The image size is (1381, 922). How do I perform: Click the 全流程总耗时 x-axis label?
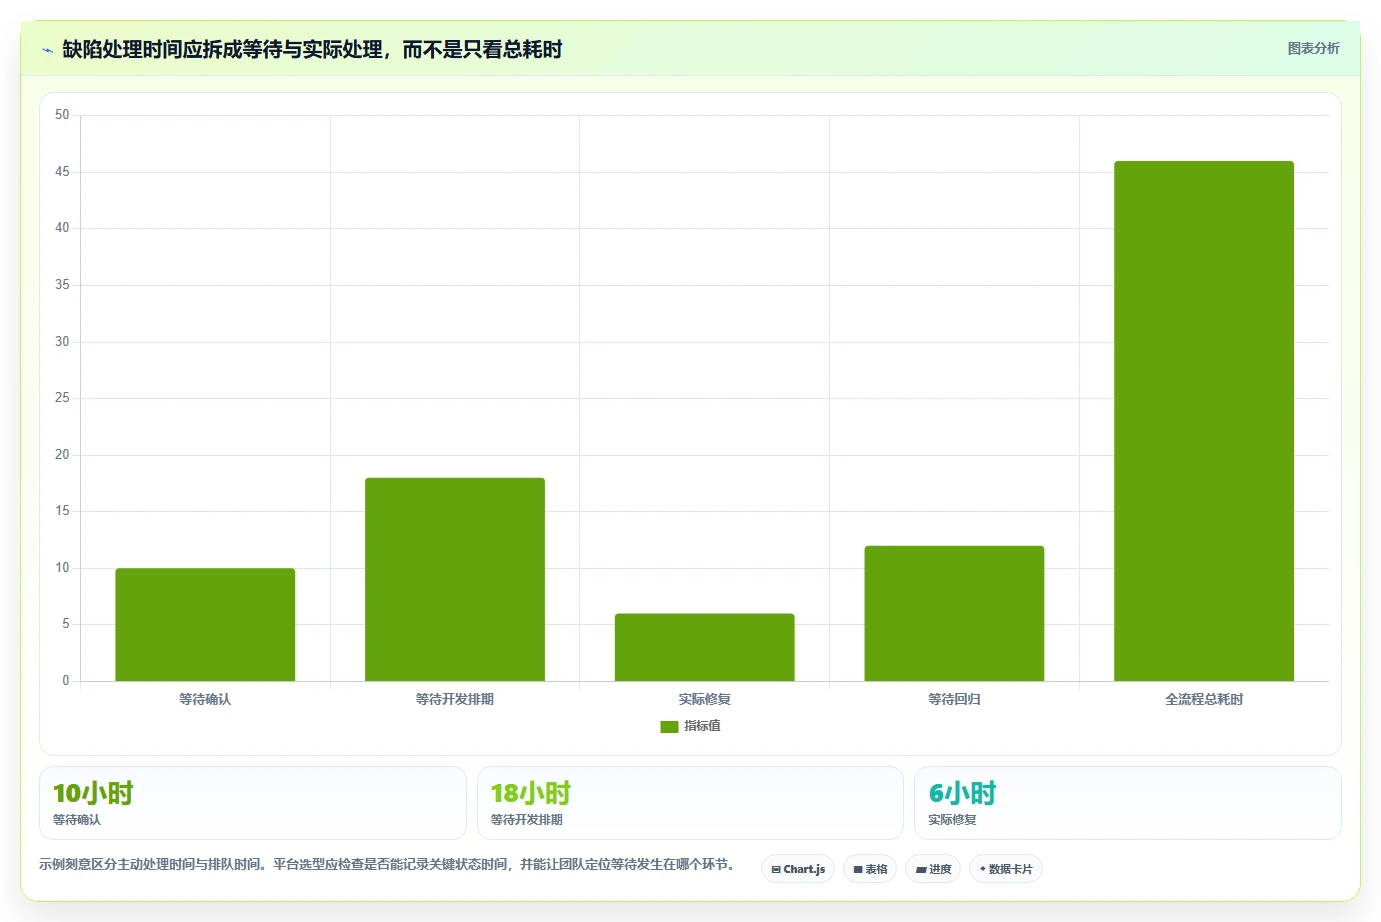(1204, 699)
